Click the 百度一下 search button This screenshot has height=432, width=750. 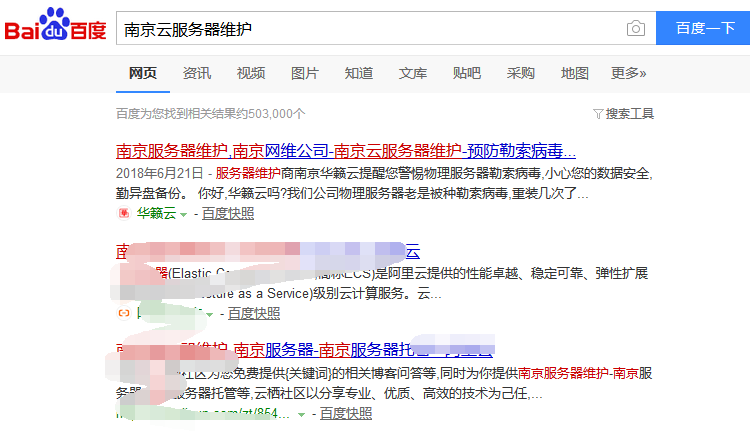(703, 28)
